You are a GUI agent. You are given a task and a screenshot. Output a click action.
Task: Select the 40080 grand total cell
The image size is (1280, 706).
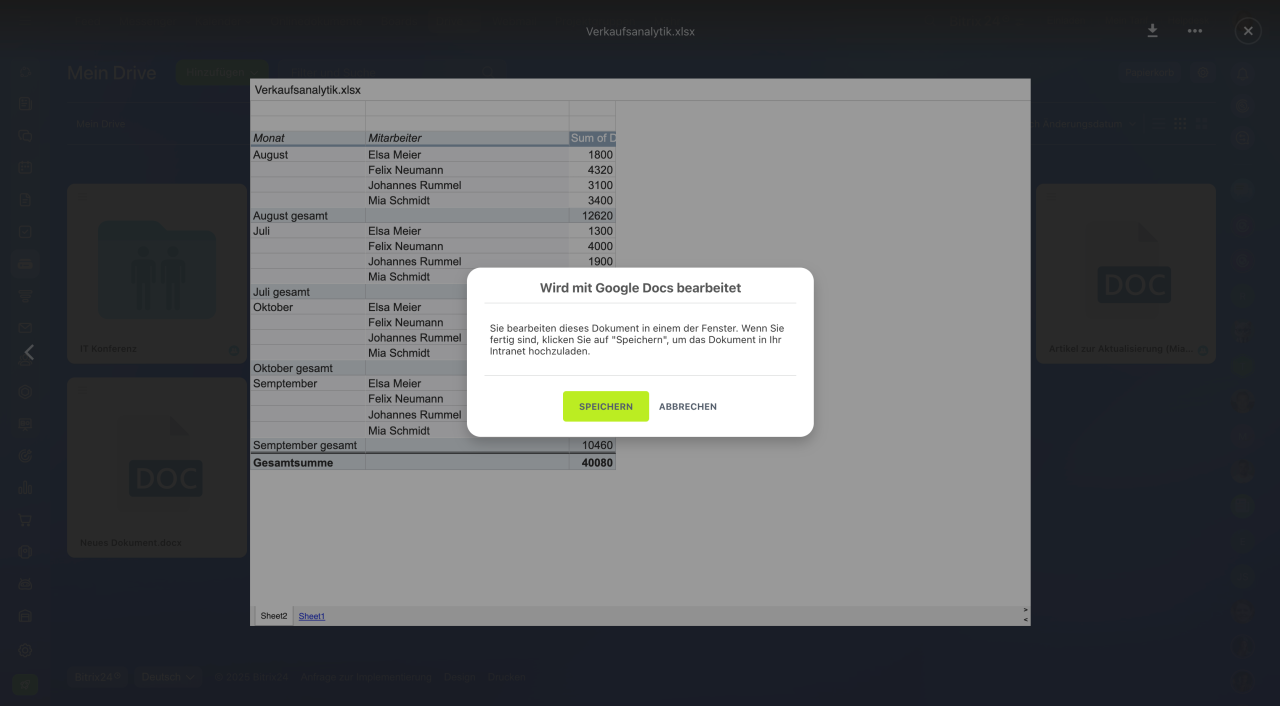[x=592, y=463]
